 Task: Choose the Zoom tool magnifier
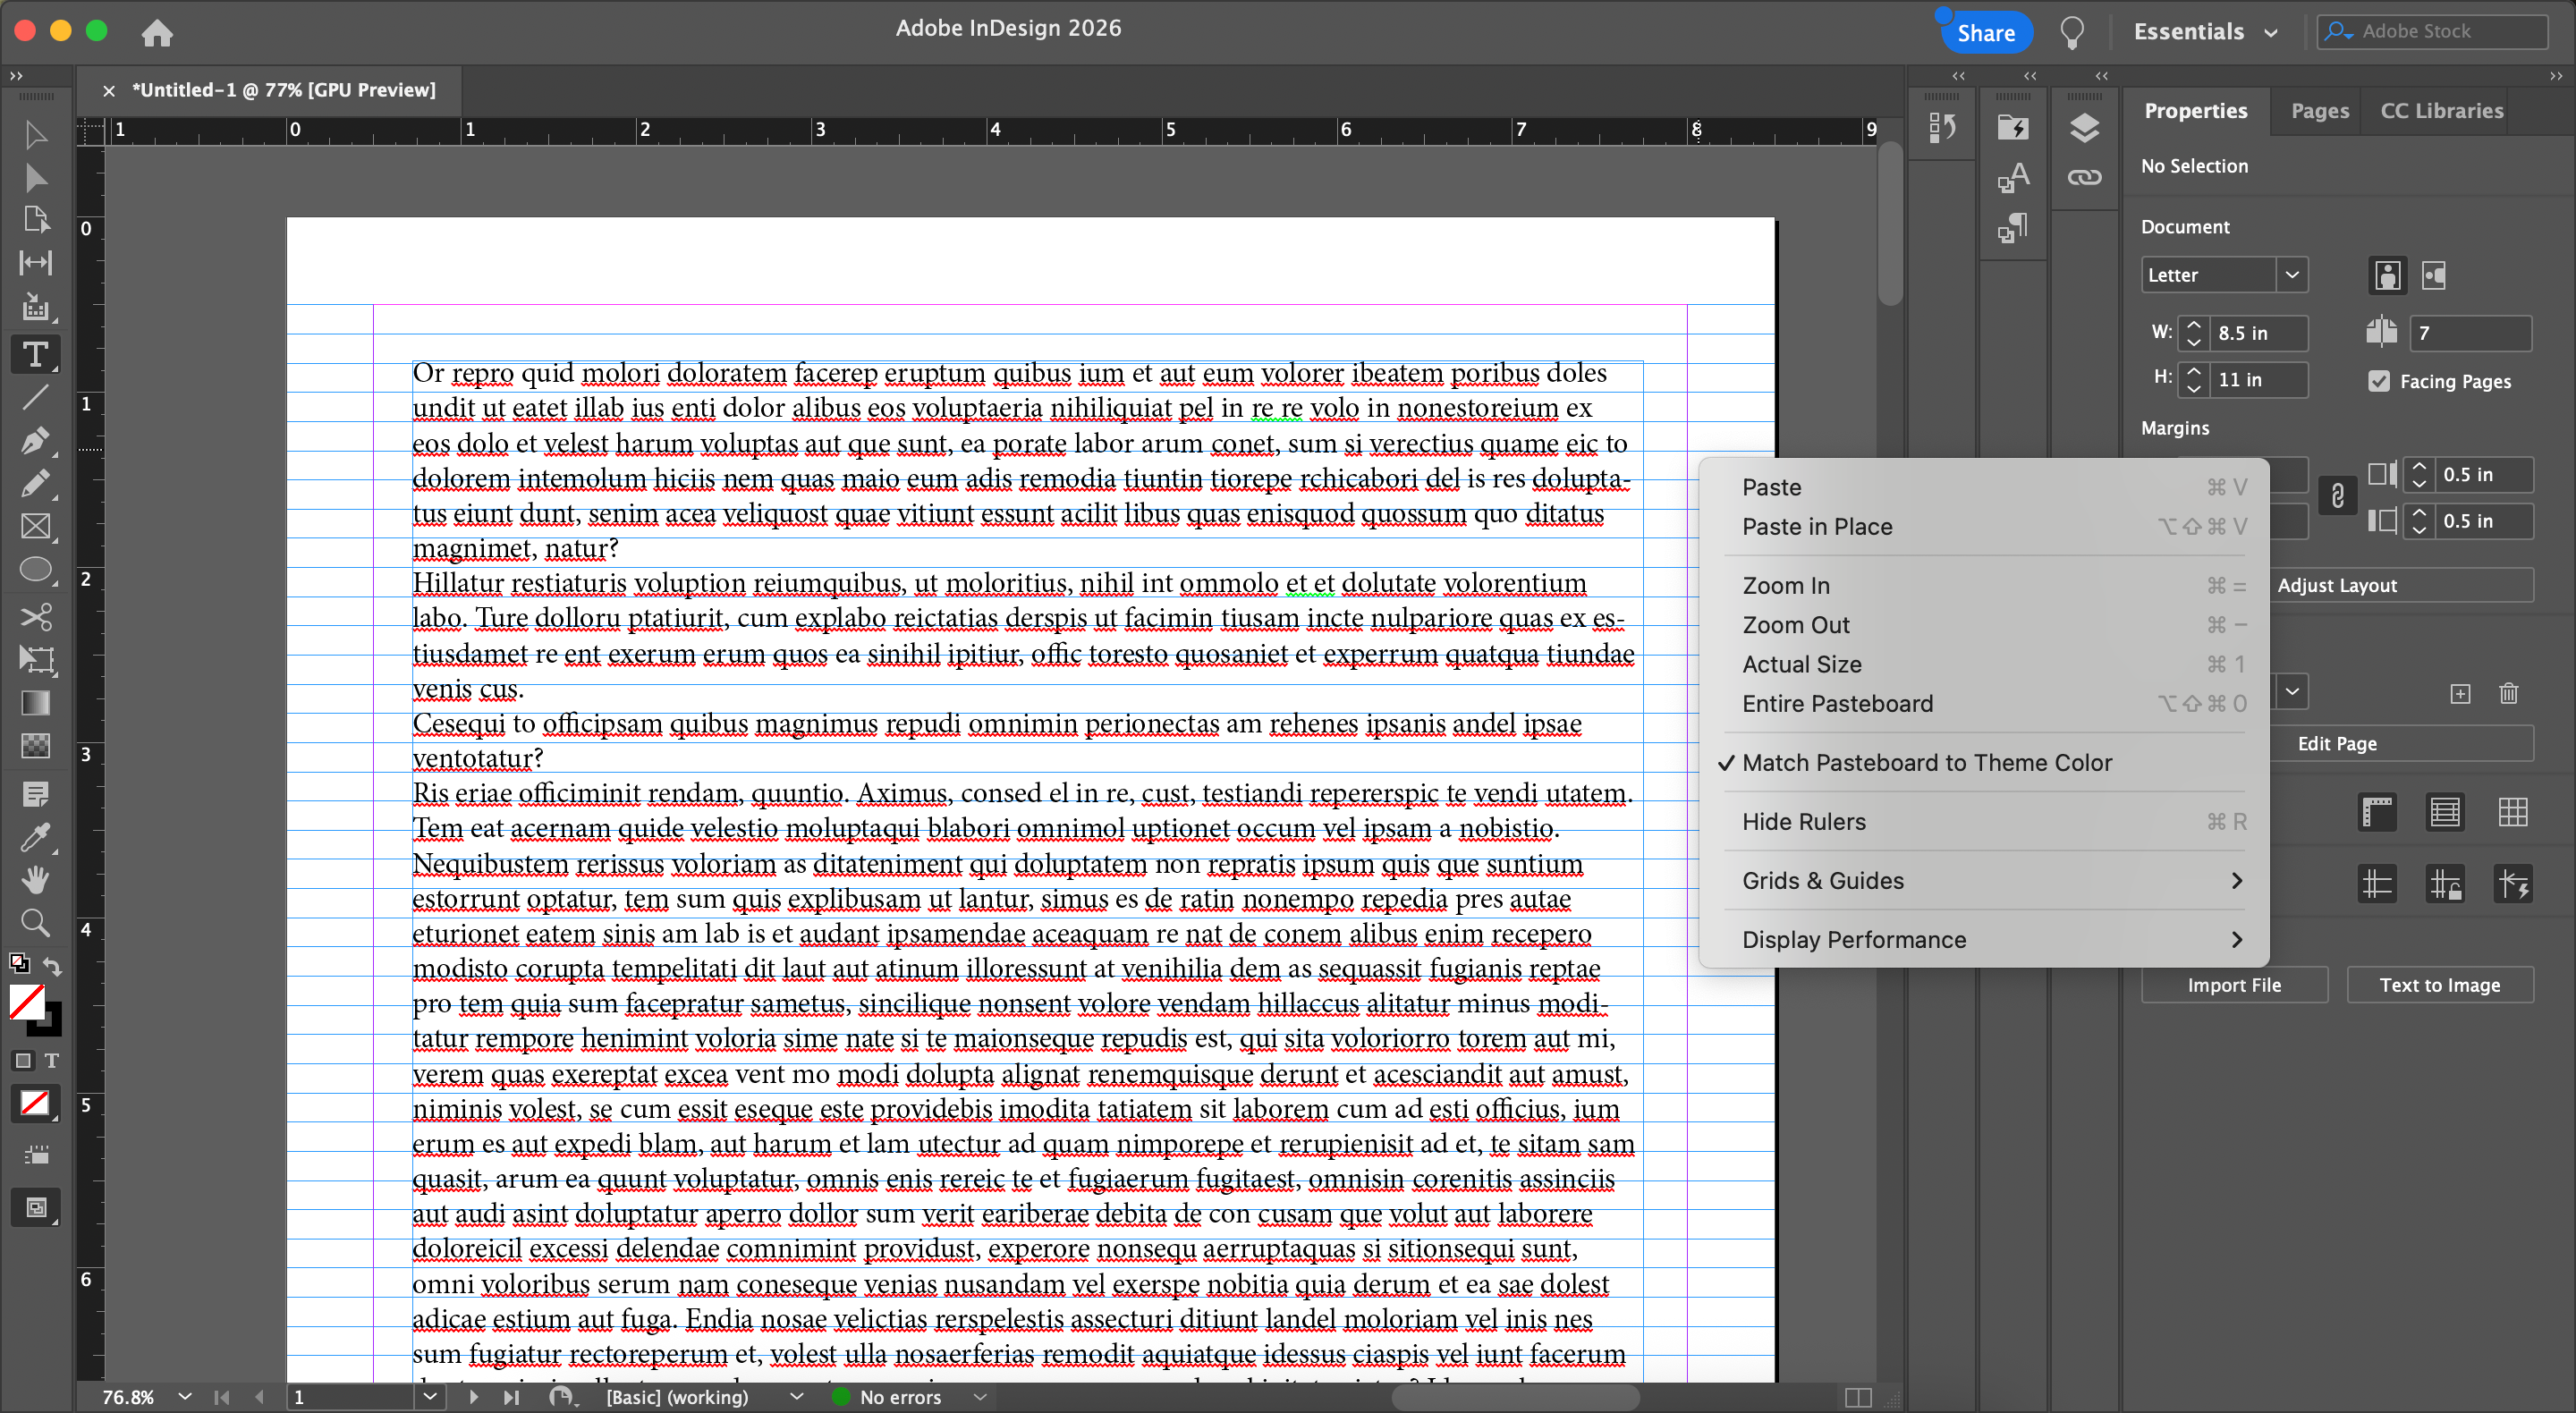tap(35, 922)
